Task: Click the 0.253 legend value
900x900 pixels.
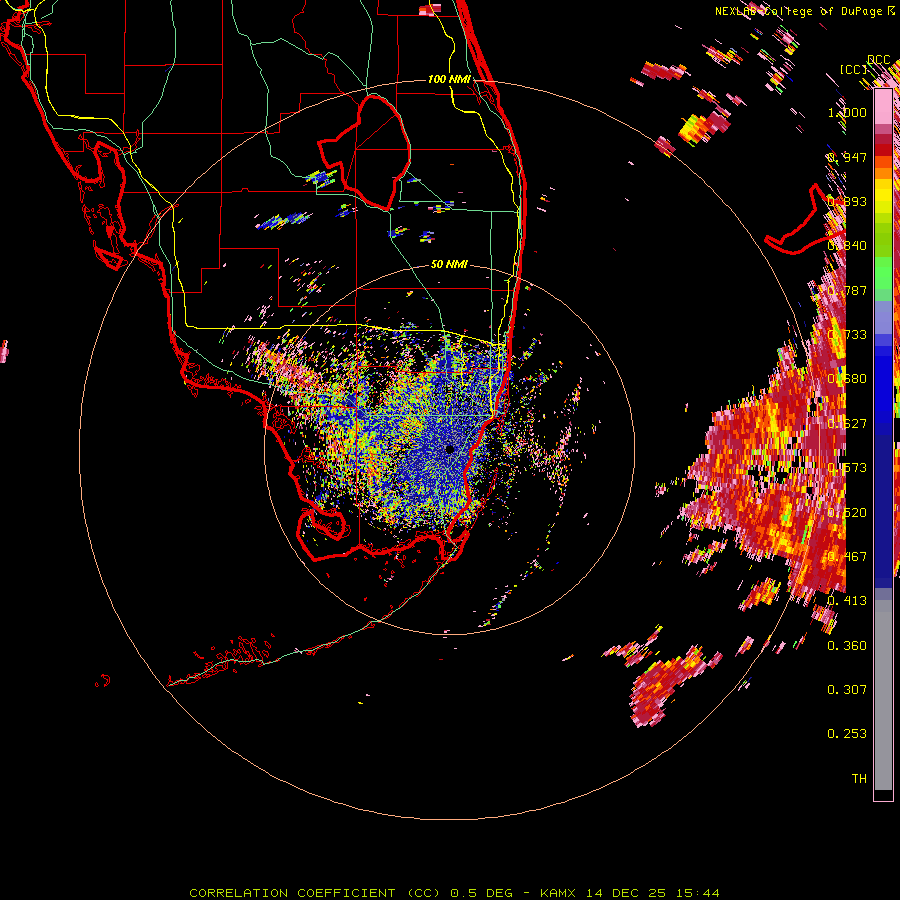Action: (x=847, y=734)
